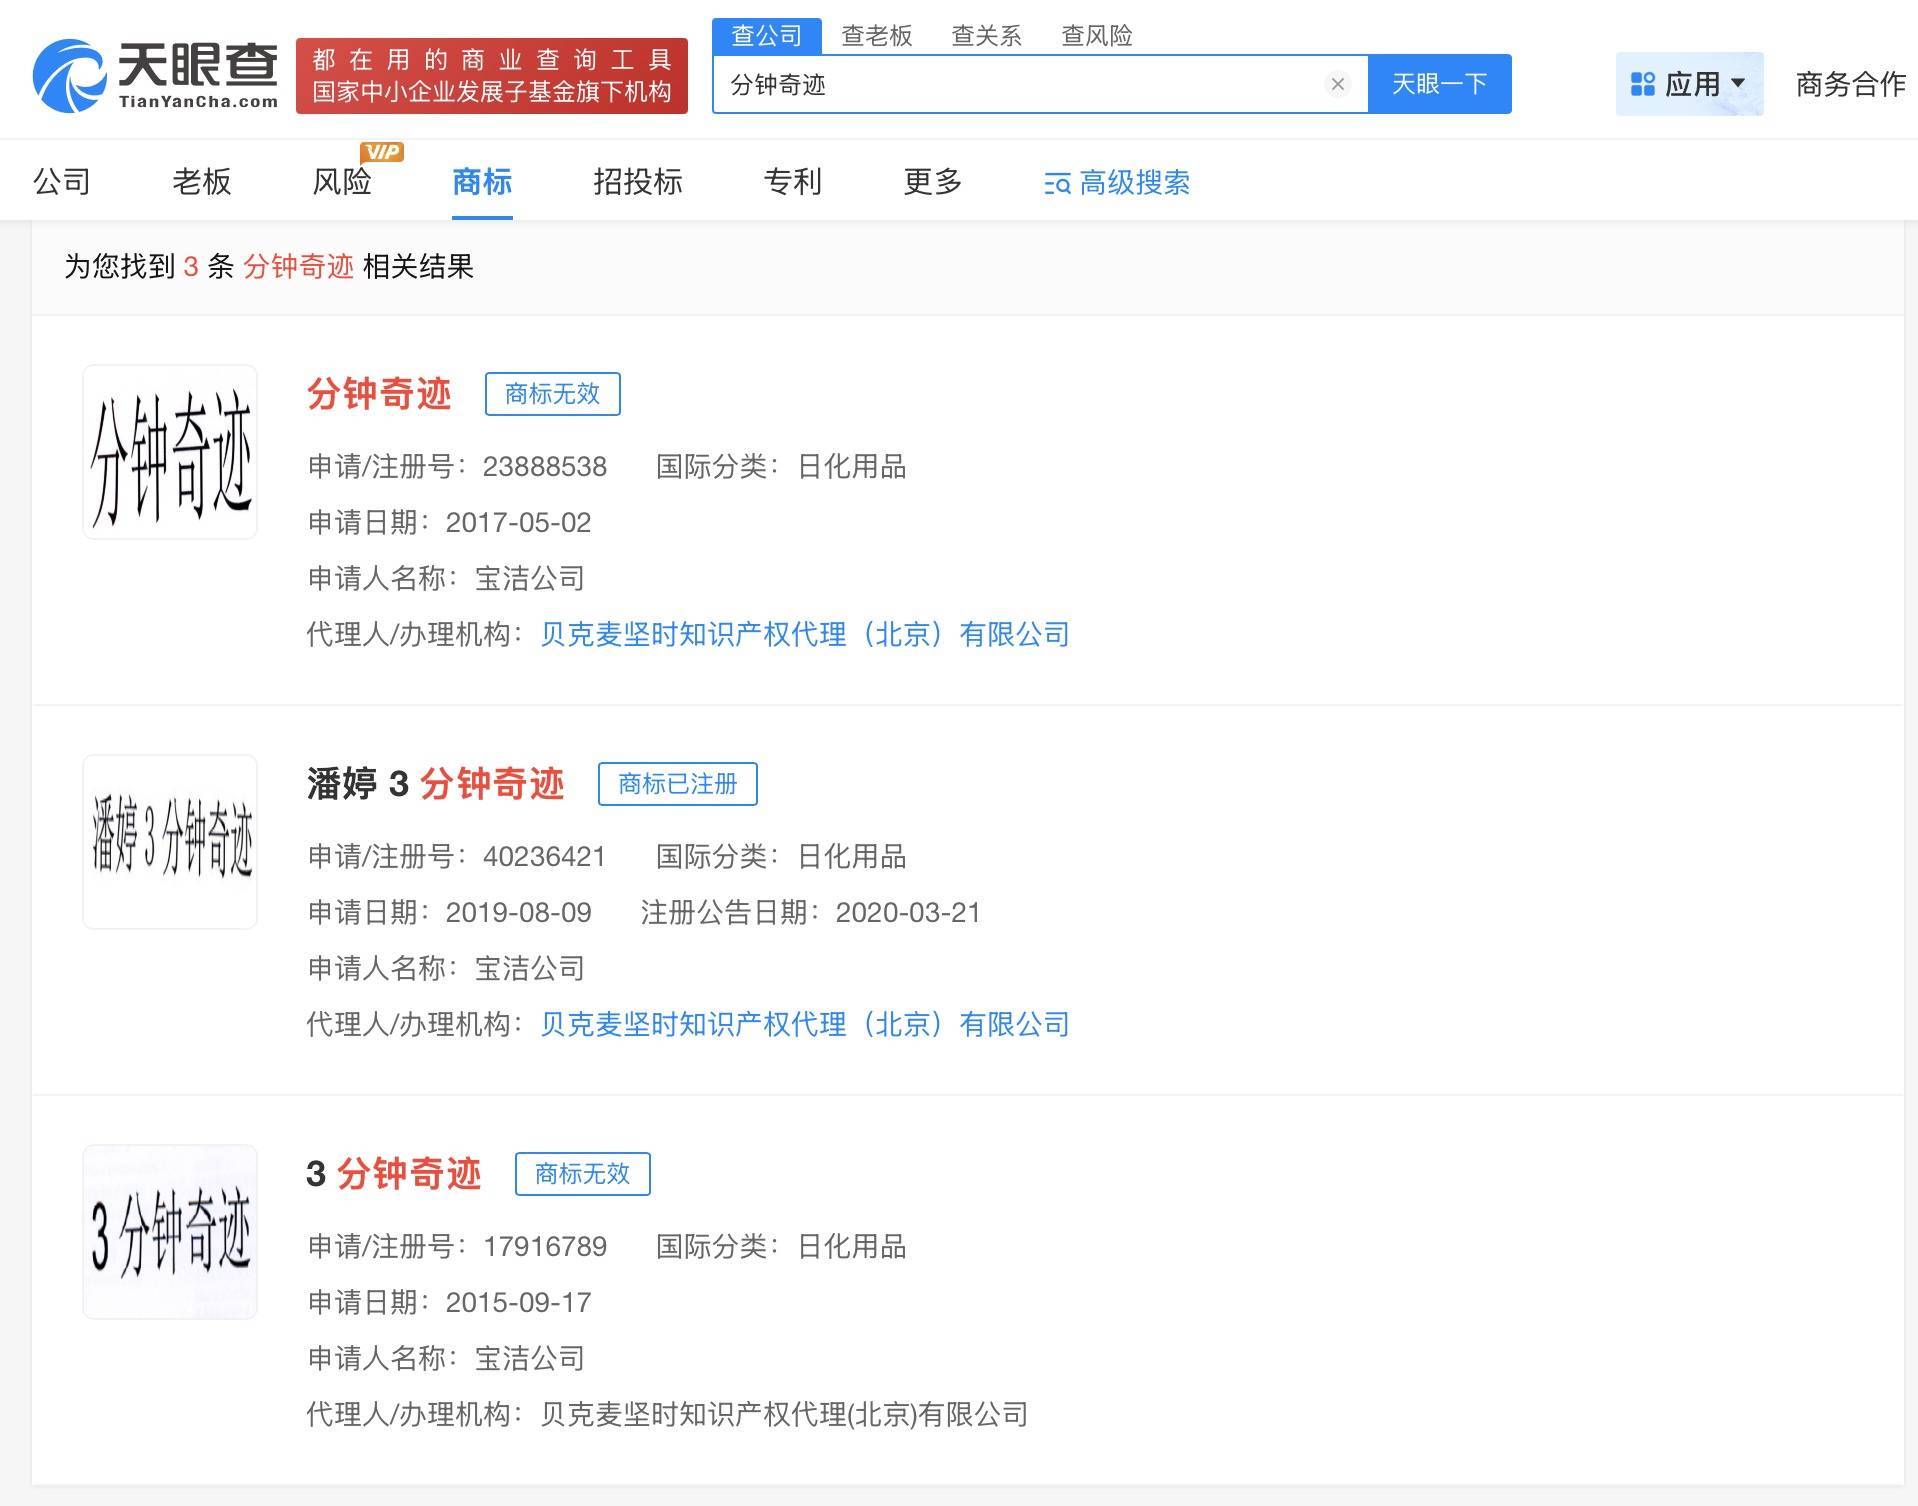Expand the 更多 menu
The width and height of the screenshot is (1918, 1506).
(x=932, y=181)
